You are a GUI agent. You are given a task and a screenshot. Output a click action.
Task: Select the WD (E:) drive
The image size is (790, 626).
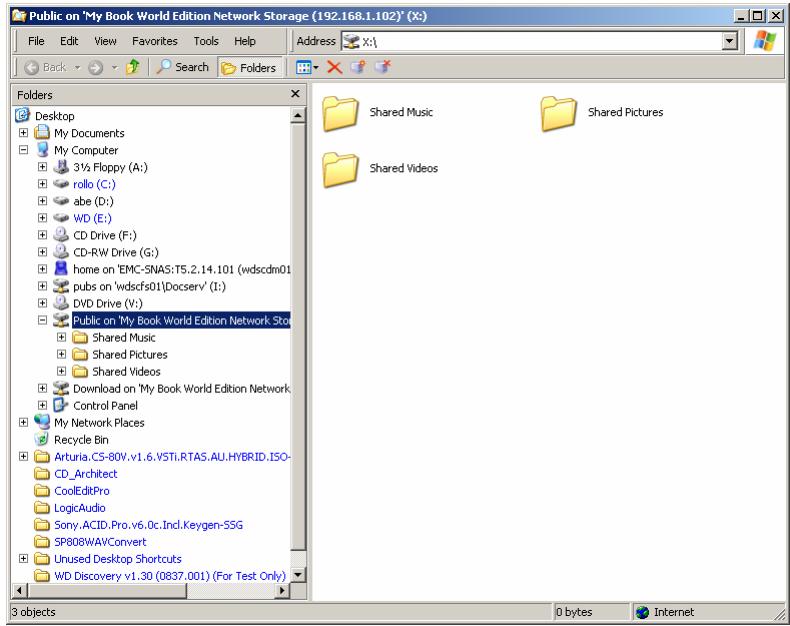[92, 218]
